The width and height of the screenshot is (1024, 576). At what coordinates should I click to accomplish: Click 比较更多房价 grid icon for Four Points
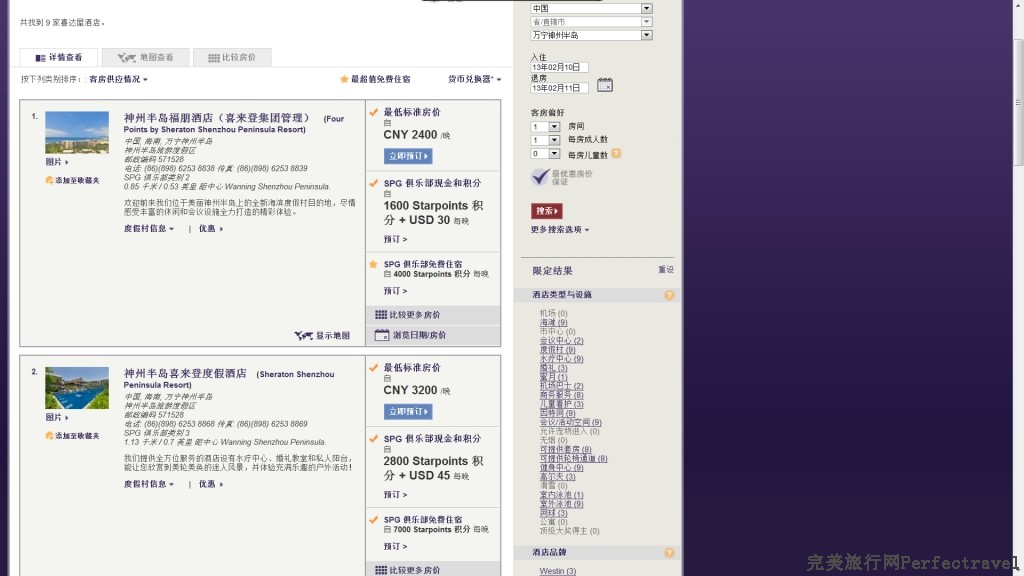click(381, 315)
